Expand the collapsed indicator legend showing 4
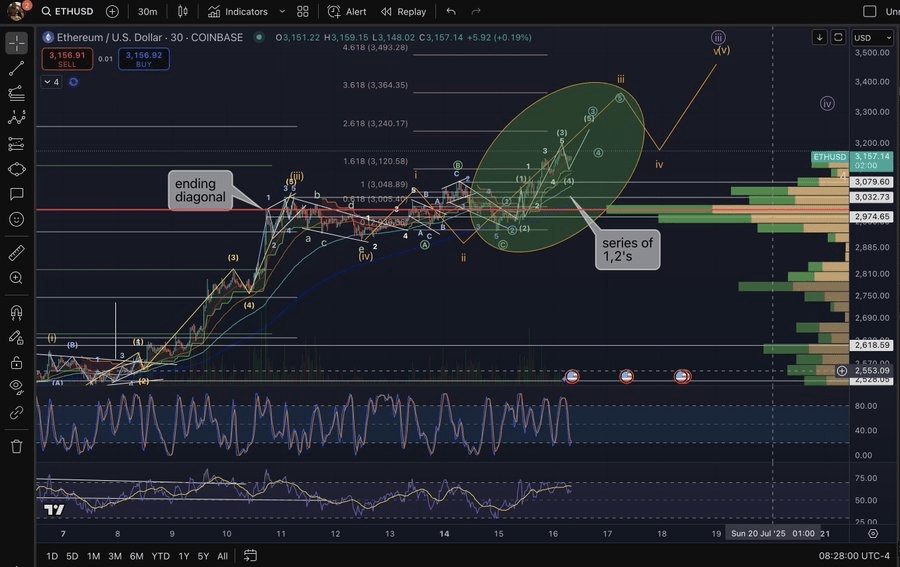 (50, 82)
